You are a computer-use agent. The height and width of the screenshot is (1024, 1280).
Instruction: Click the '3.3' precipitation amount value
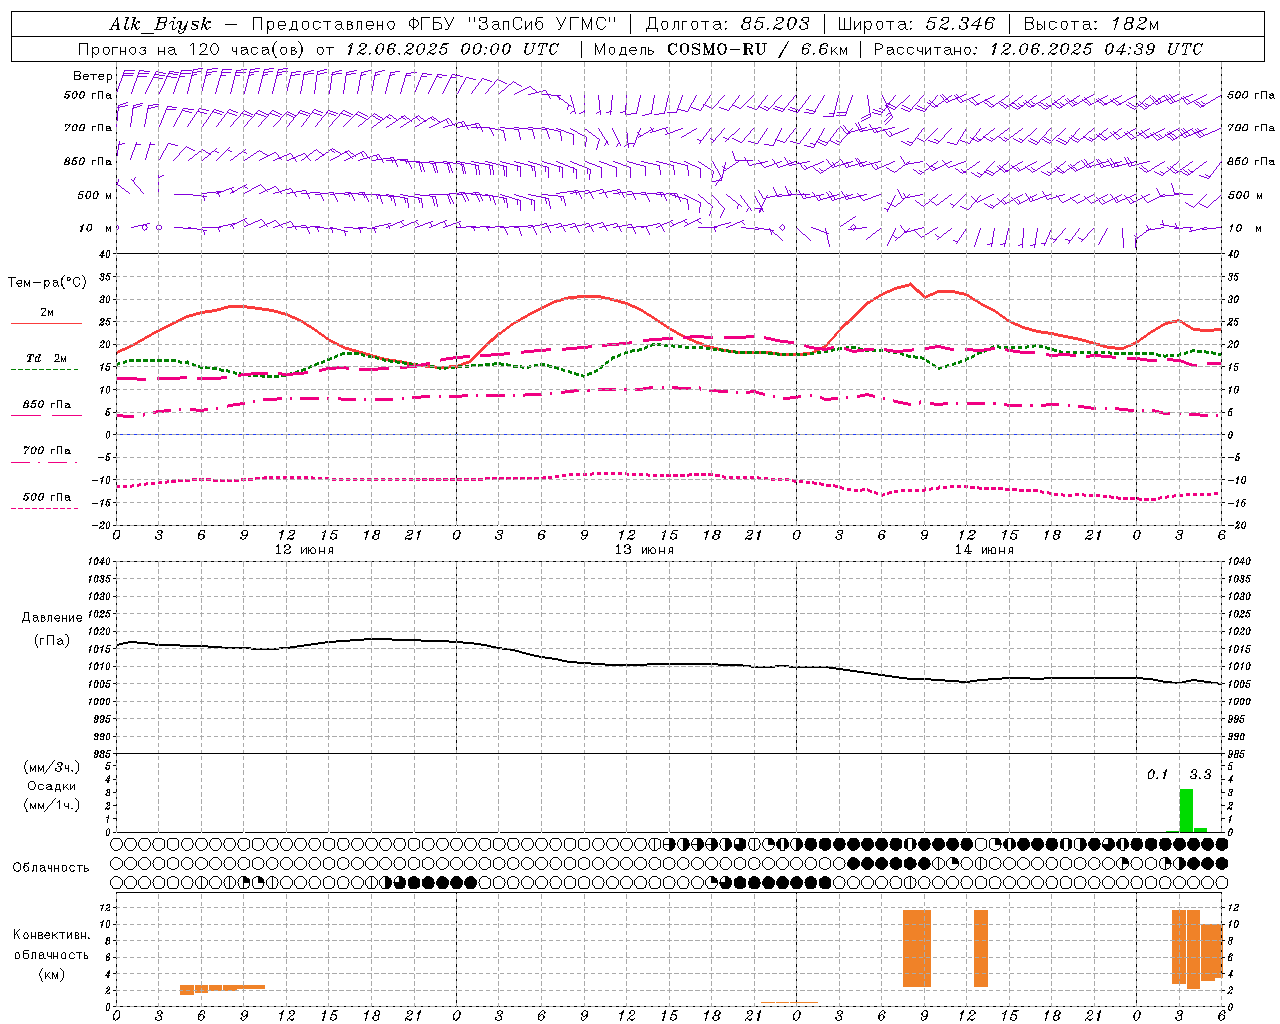(1200, 774)
